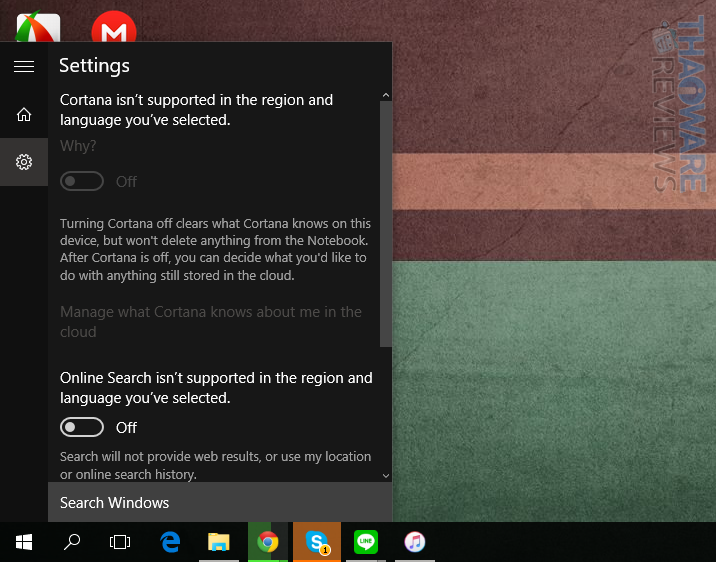Screen dimensions: 716x562
Task: Go to Cortana Home icon
Action: tap(24, 114)
